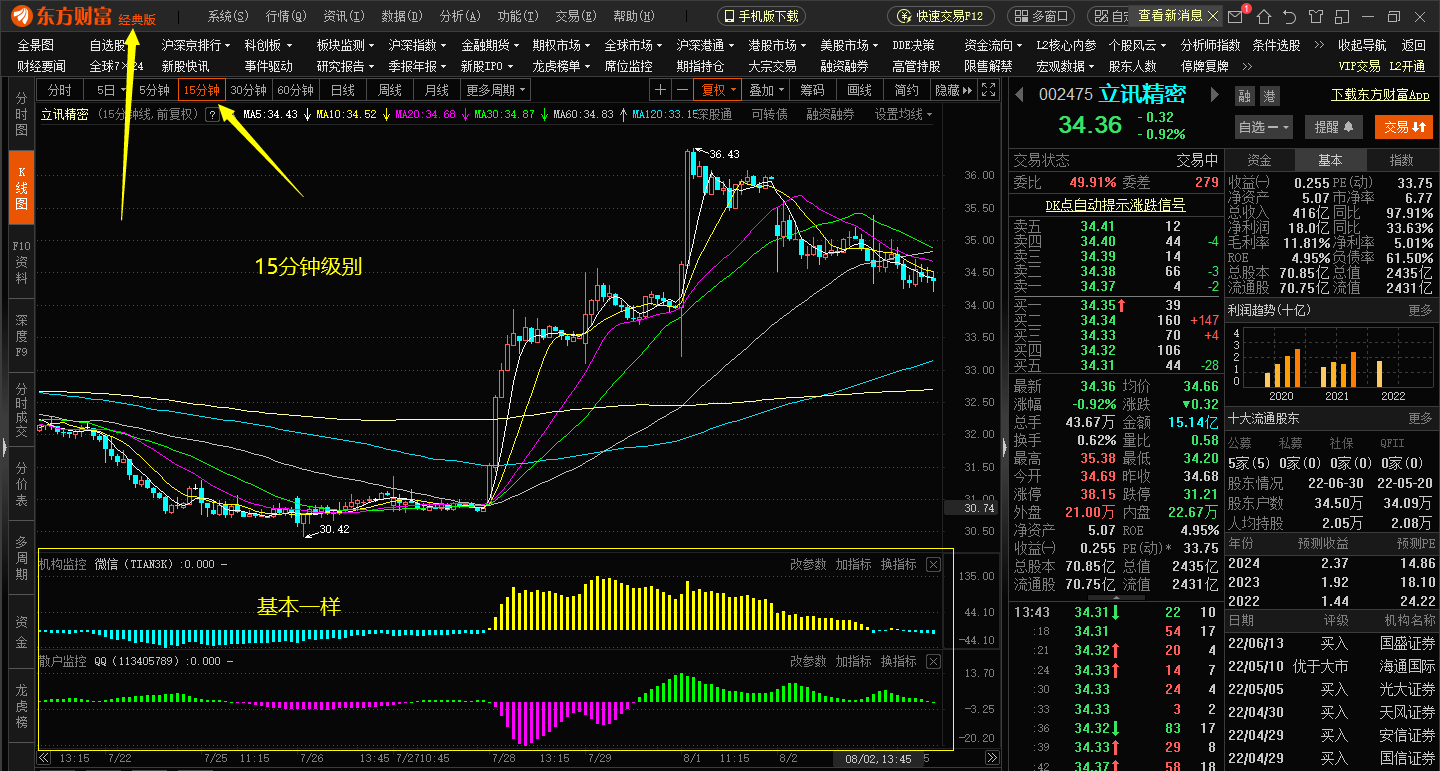Image resolution: width=1440 pixels, height=771 pixels.
Task: Switch chart to 5分钟 period
Action: tap(154, 90)
